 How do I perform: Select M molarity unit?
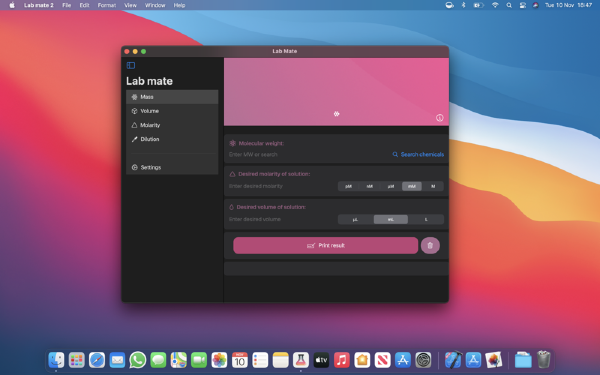point(433,186)
